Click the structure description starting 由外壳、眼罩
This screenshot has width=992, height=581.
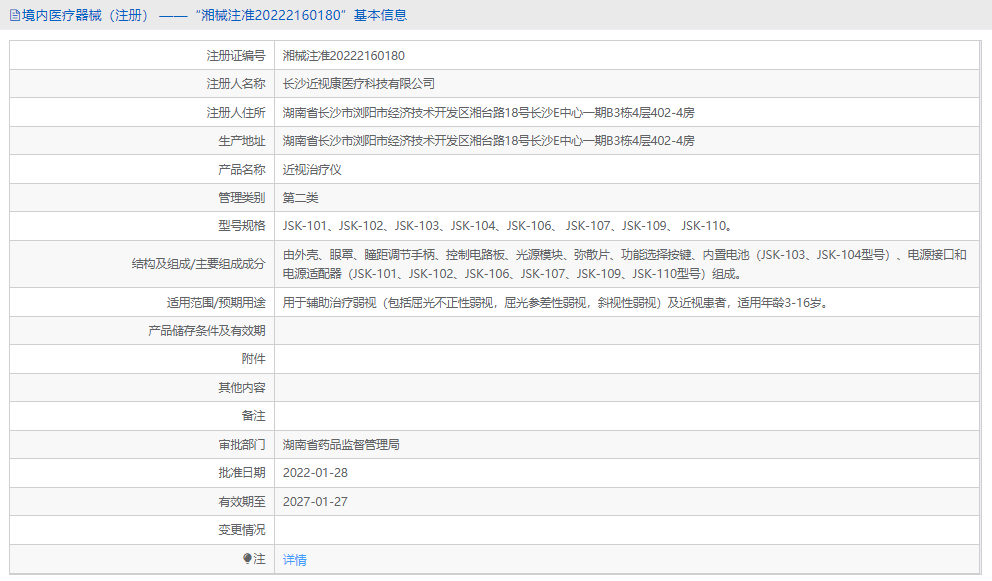coord(624,264)
